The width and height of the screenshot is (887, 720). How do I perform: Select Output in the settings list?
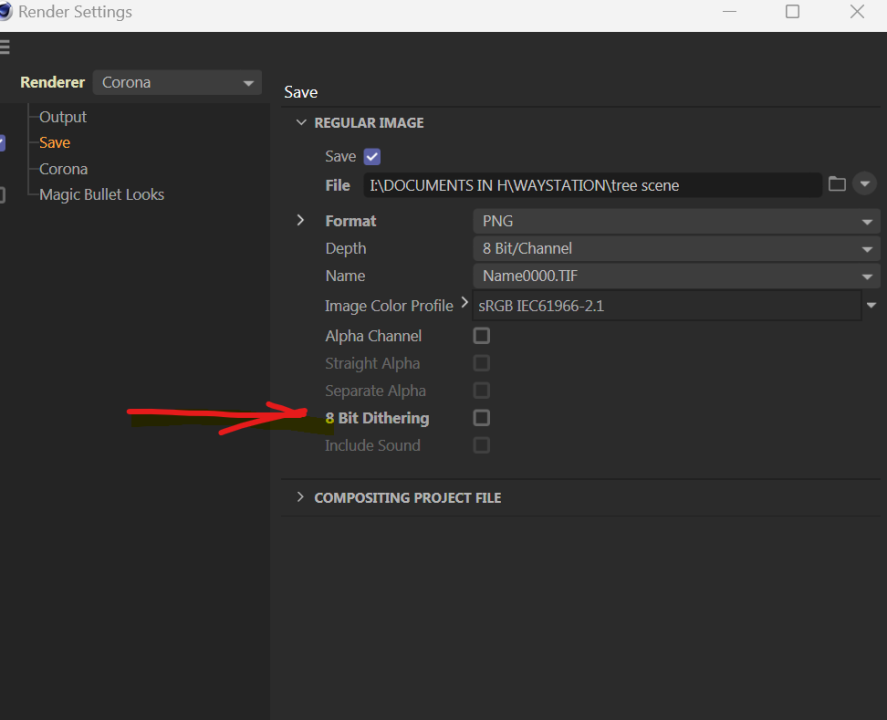click(x=63, y=117)
